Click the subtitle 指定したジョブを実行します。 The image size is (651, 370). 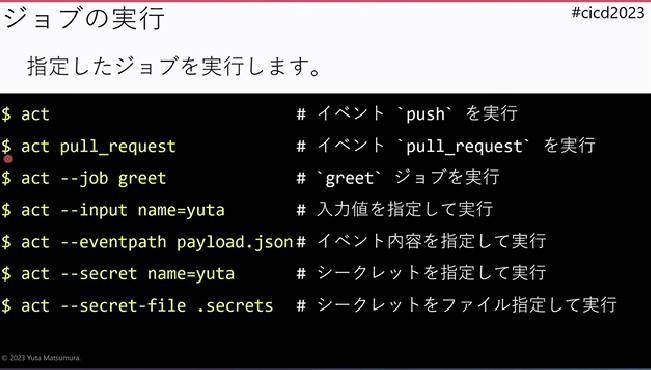click(x=174, y=66)
